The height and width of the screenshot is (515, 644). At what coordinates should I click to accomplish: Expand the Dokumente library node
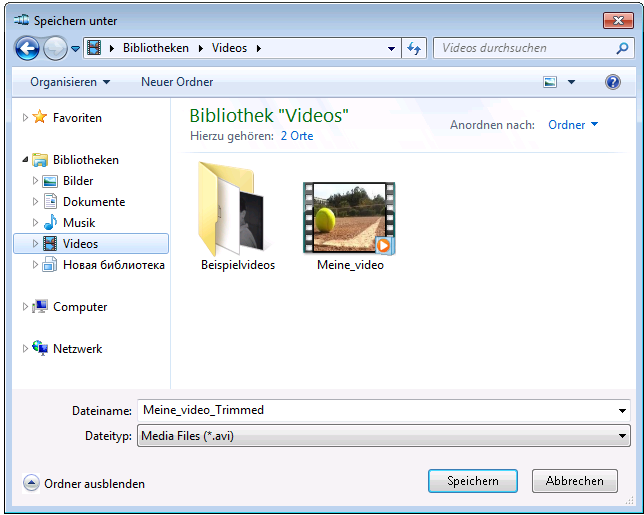(35, 201)
